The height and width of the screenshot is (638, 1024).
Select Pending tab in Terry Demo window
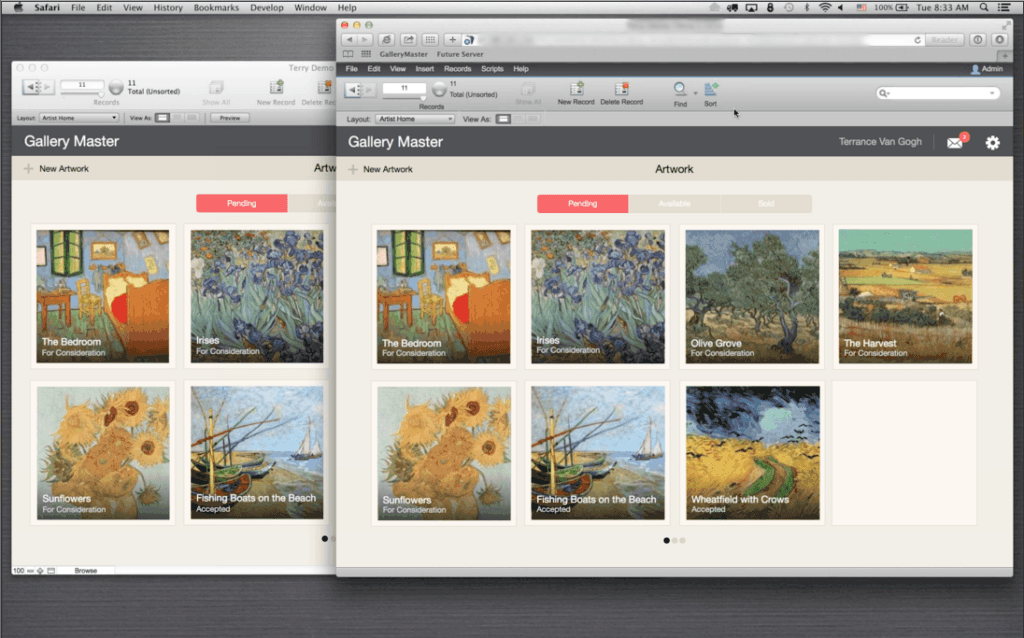click(x=242, y=203)
